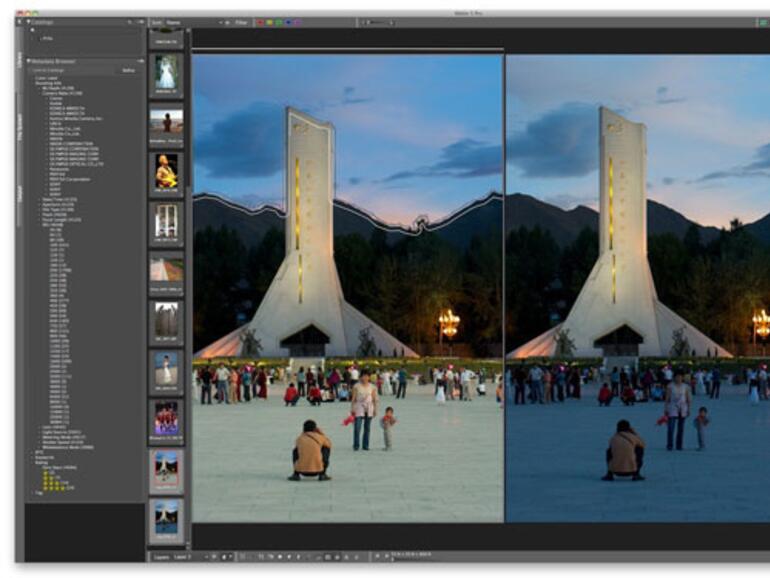770x578 pixels.
Task: Select the bride in white dress thumbnail
Action: (x=166, y=75)
